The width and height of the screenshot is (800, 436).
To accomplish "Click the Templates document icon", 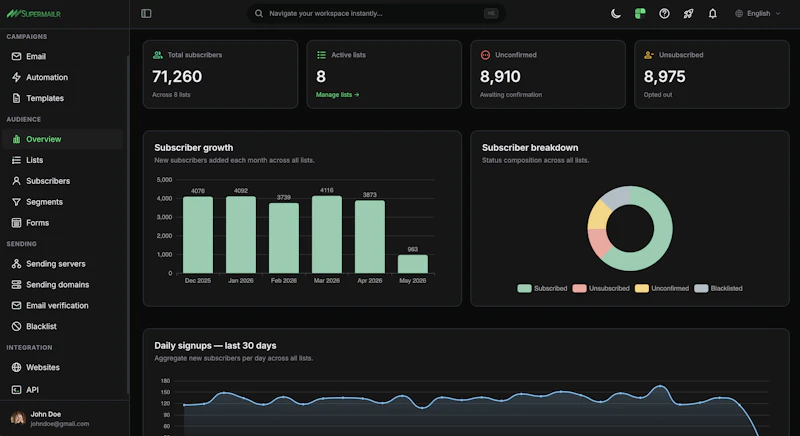I will [x=16, y=98].
